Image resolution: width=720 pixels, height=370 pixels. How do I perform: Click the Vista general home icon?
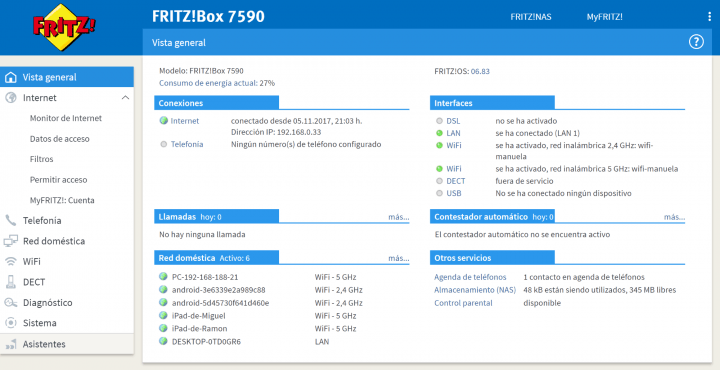[x=11, y=77]
